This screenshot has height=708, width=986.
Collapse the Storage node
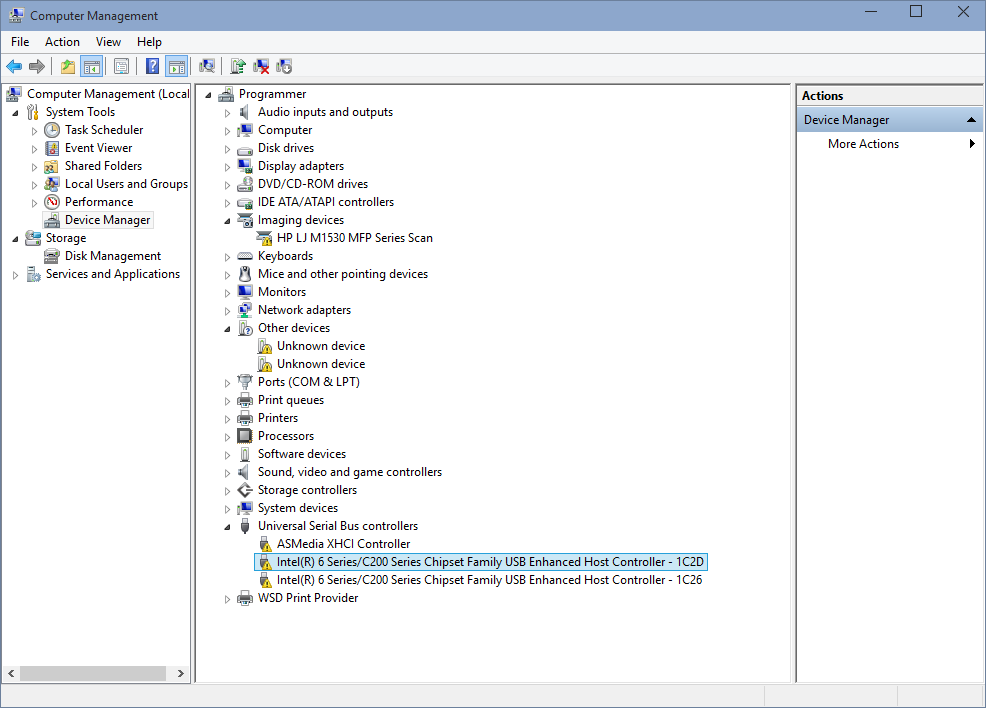pyautogui.click(x=15, y=239)
